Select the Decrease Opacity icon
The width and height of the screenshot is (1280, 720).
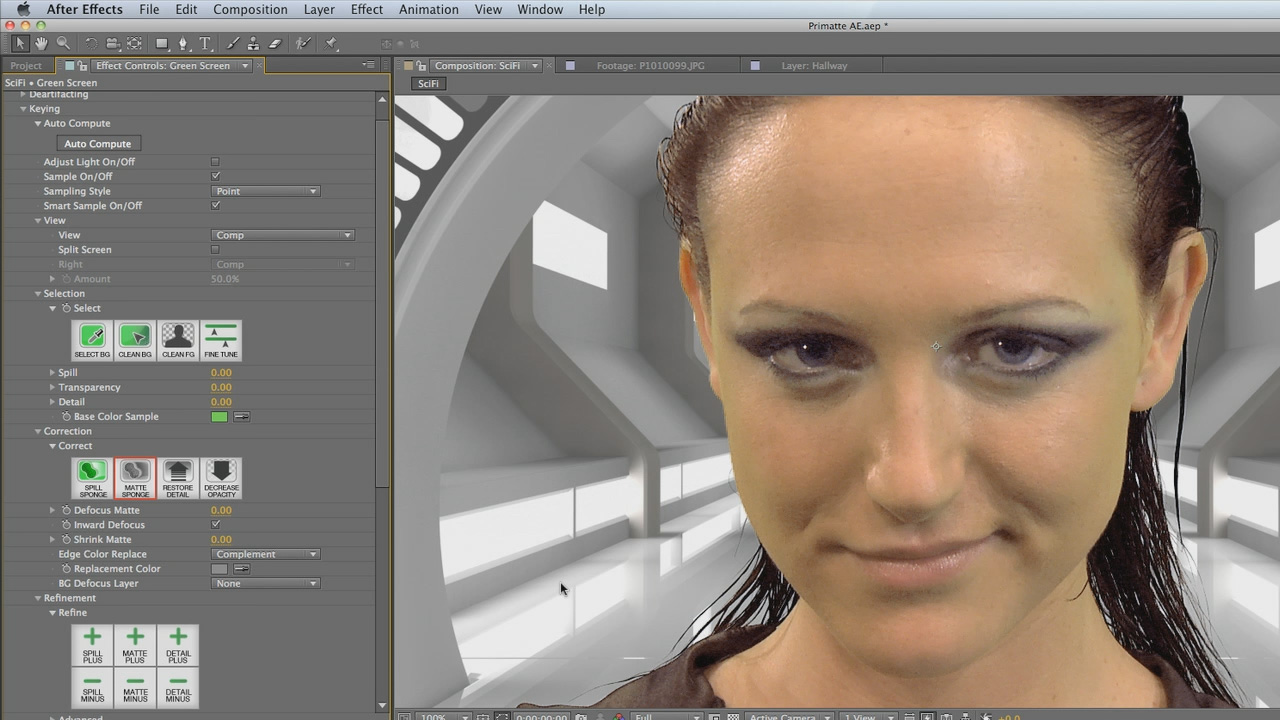(x=221, y=478)
